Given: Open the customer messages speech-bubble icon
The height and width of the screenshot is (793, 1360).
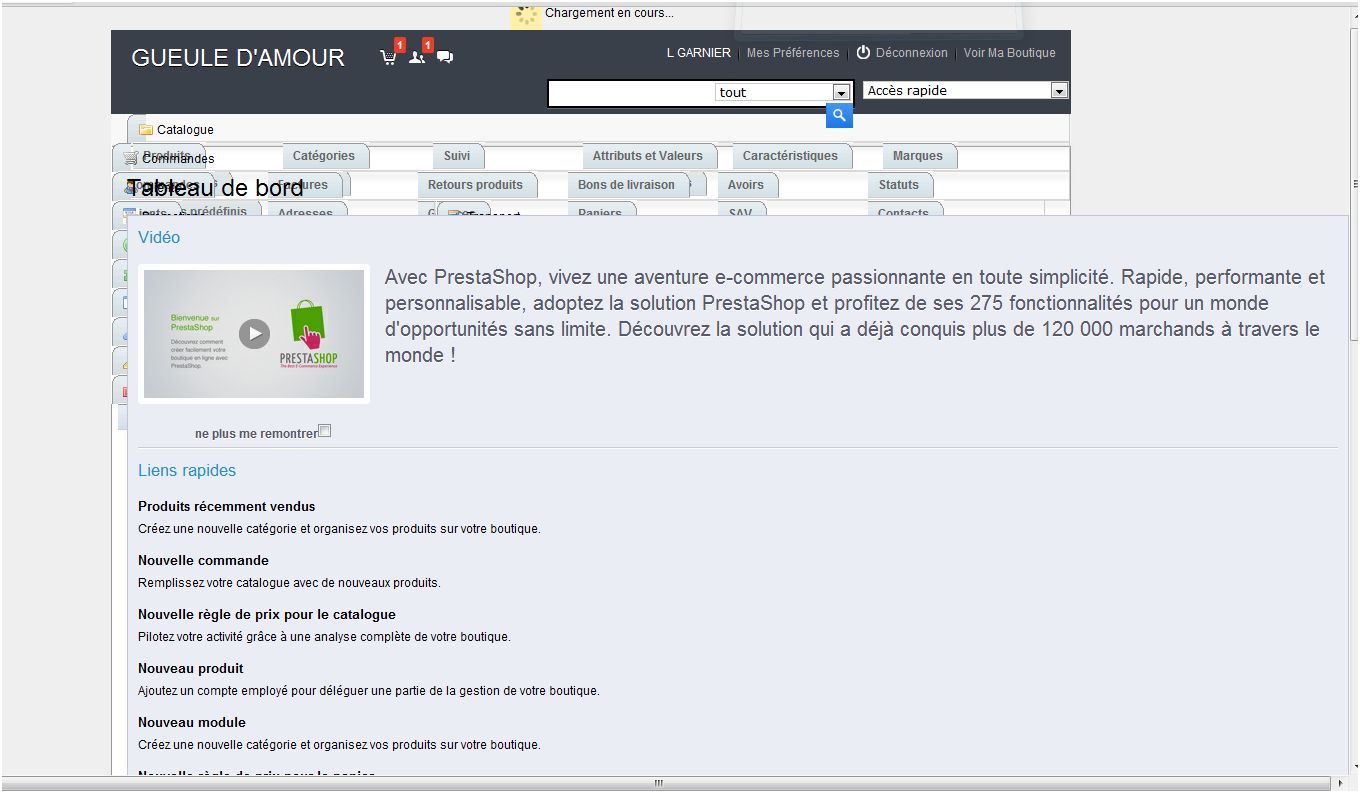Looking at the screenshot, I should [x=445, y=57].
